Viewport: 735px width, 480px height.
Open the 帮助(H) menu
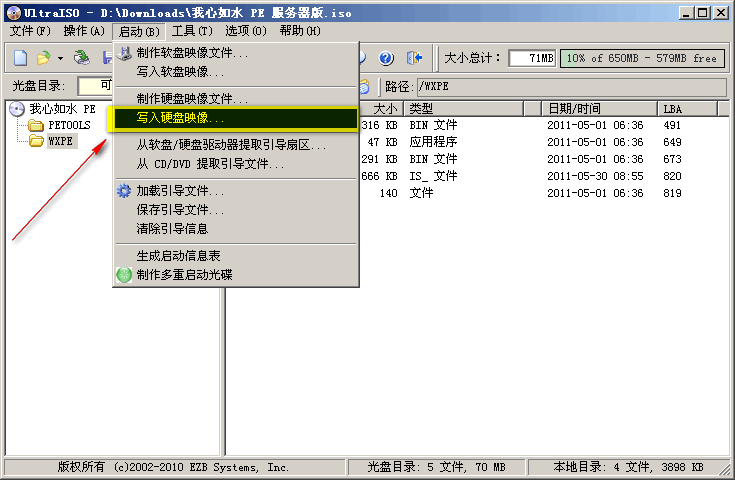300,31
